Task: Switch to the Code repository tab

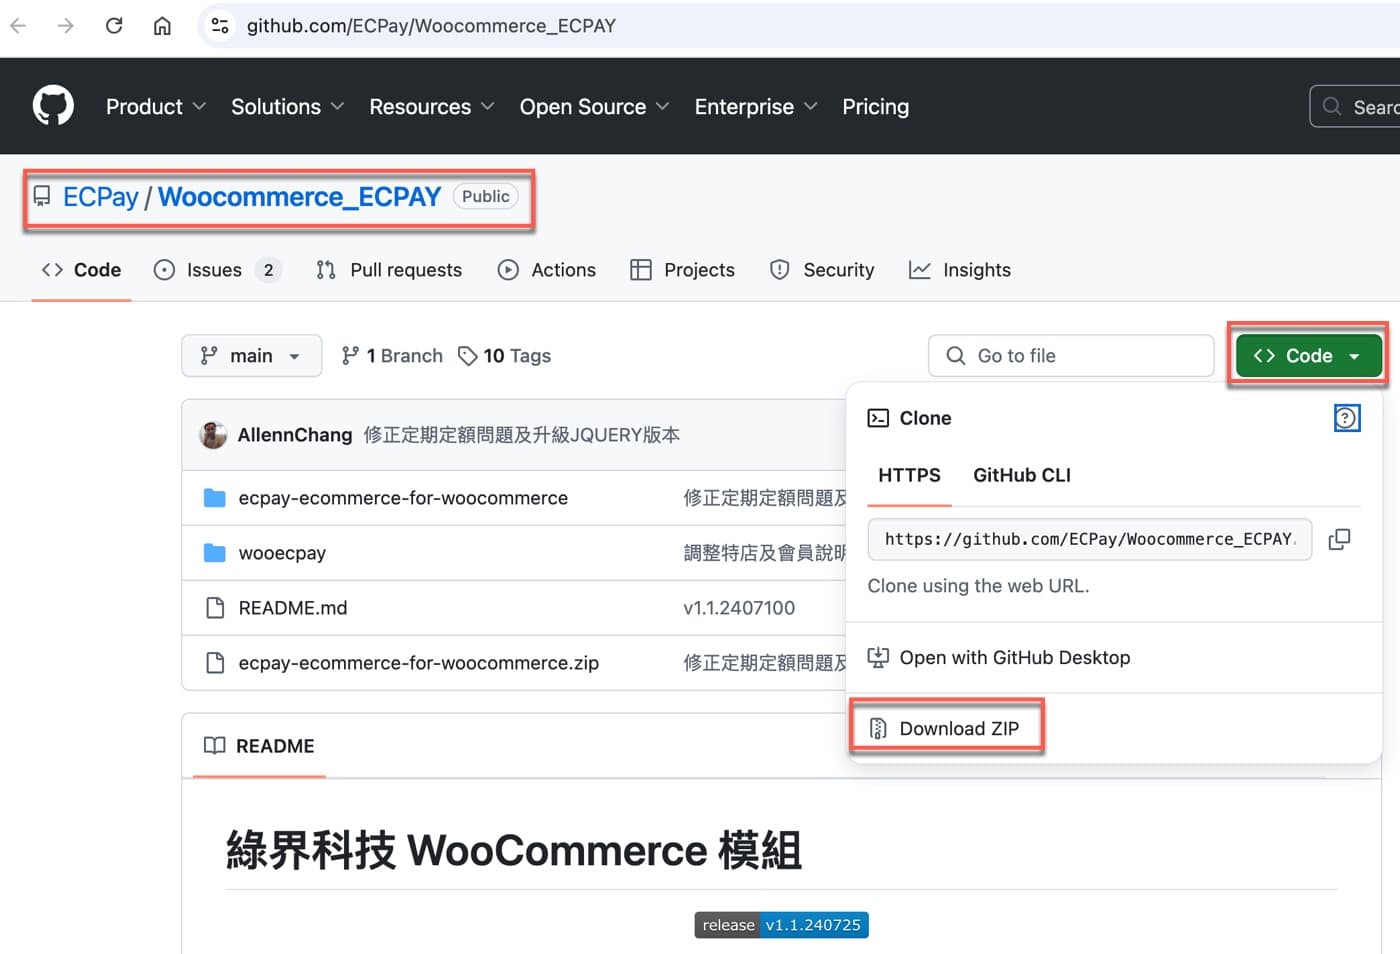Action: [81, 269]
